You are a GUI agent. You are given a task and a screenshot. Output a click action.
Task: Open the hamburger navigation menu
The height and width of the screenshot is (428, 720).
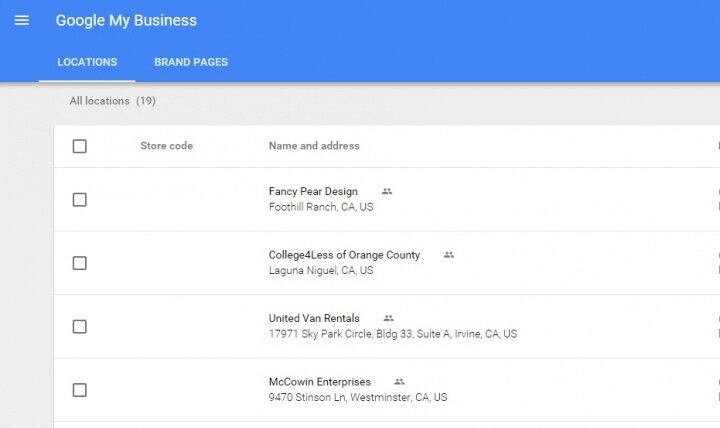tap(22, 20)
